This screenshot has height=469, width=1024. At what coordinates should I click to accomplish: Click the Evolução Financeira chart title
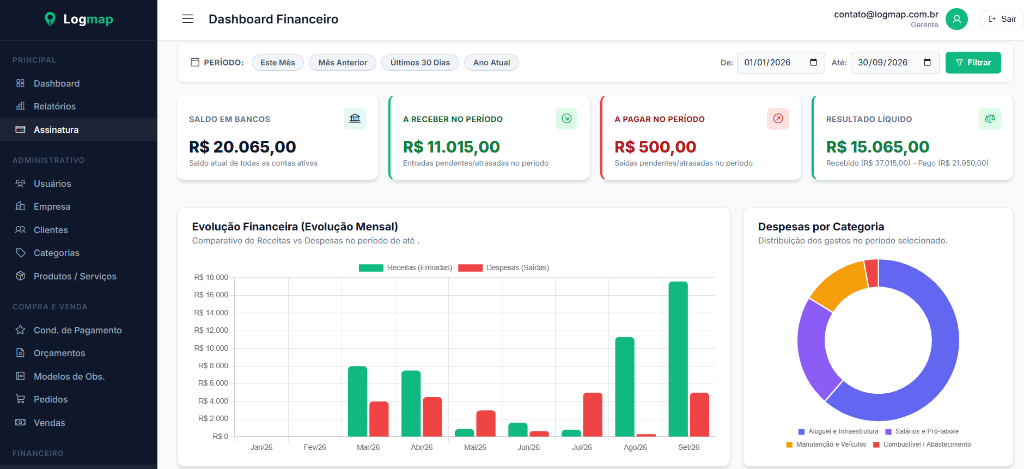click(x=295, y=227)
